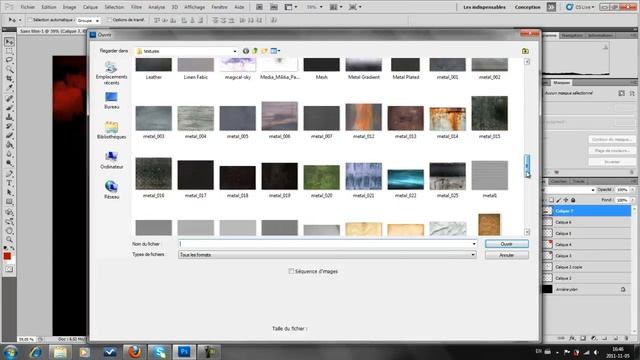
Task: Open Internet Explorer from taskbar
Action: click(x=35, y=352)
